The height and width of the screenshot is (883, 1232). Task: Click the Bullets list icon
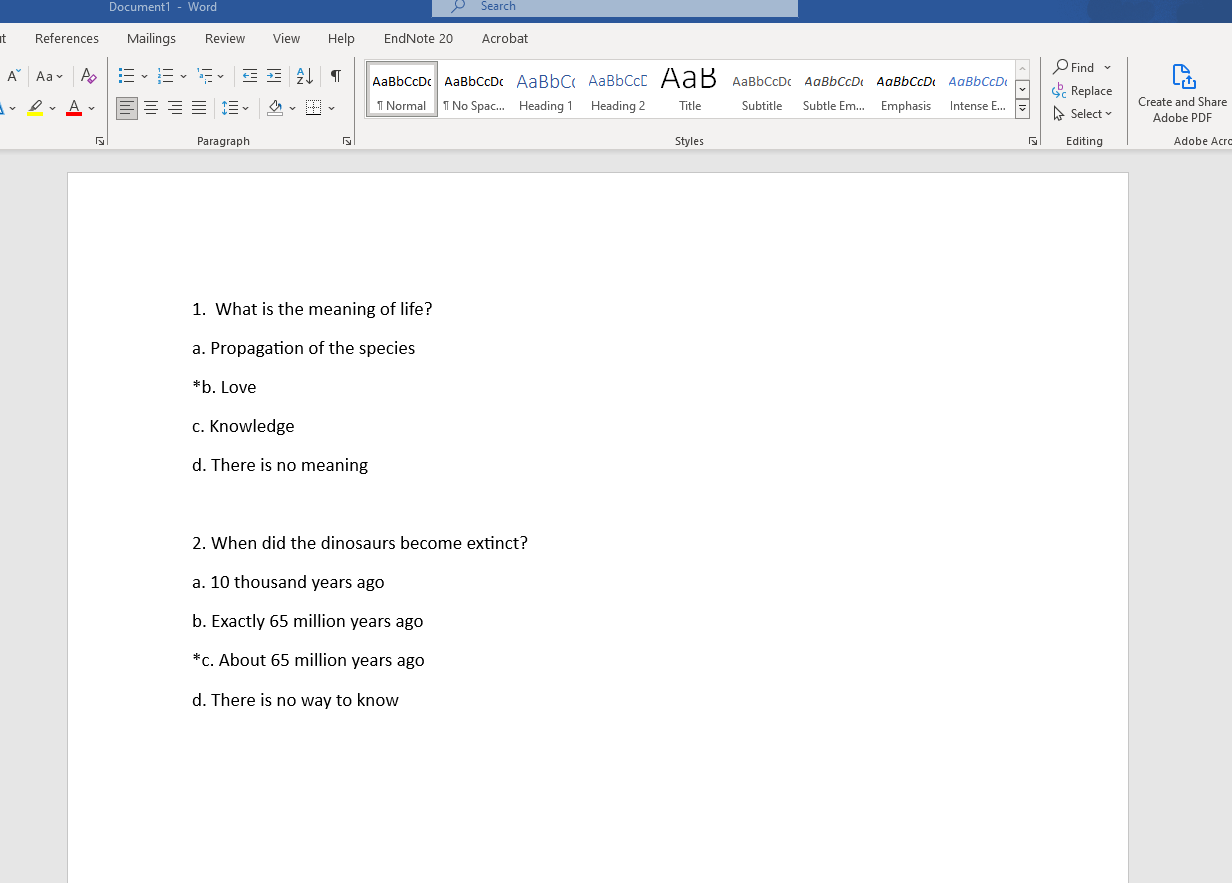point(126,77)
